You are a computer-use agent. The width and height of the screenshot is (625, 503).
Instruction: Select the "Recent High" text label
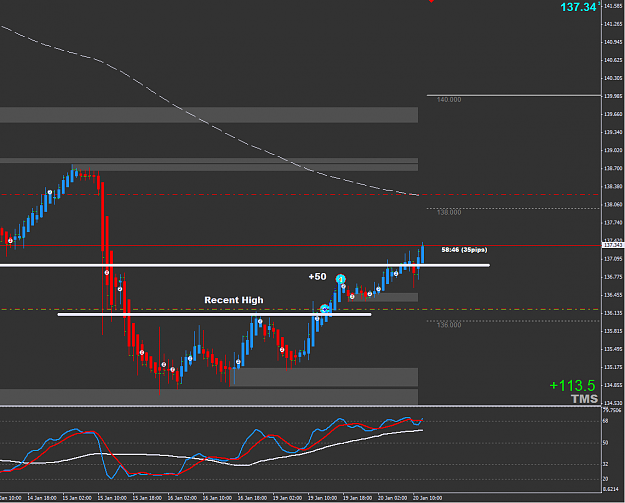pos(234,300)
